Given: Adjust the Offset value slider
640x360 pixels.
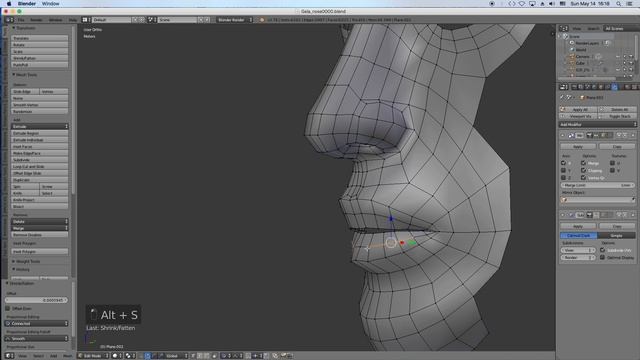Looking at the screenshot, I should pos(36,300).
